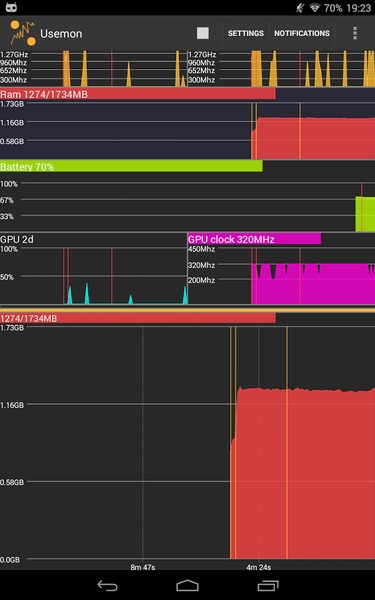This screenshot has height=600, width=375.
Task: Tap the GPU 2d panel label
Action: pos(17,240)
